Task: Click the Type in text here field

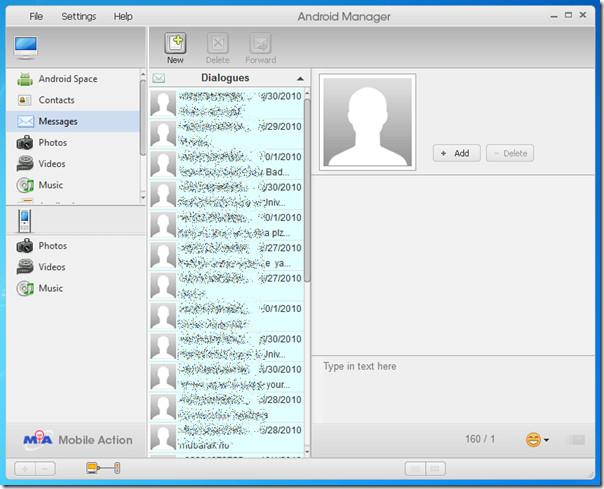Action: point(453,389)
